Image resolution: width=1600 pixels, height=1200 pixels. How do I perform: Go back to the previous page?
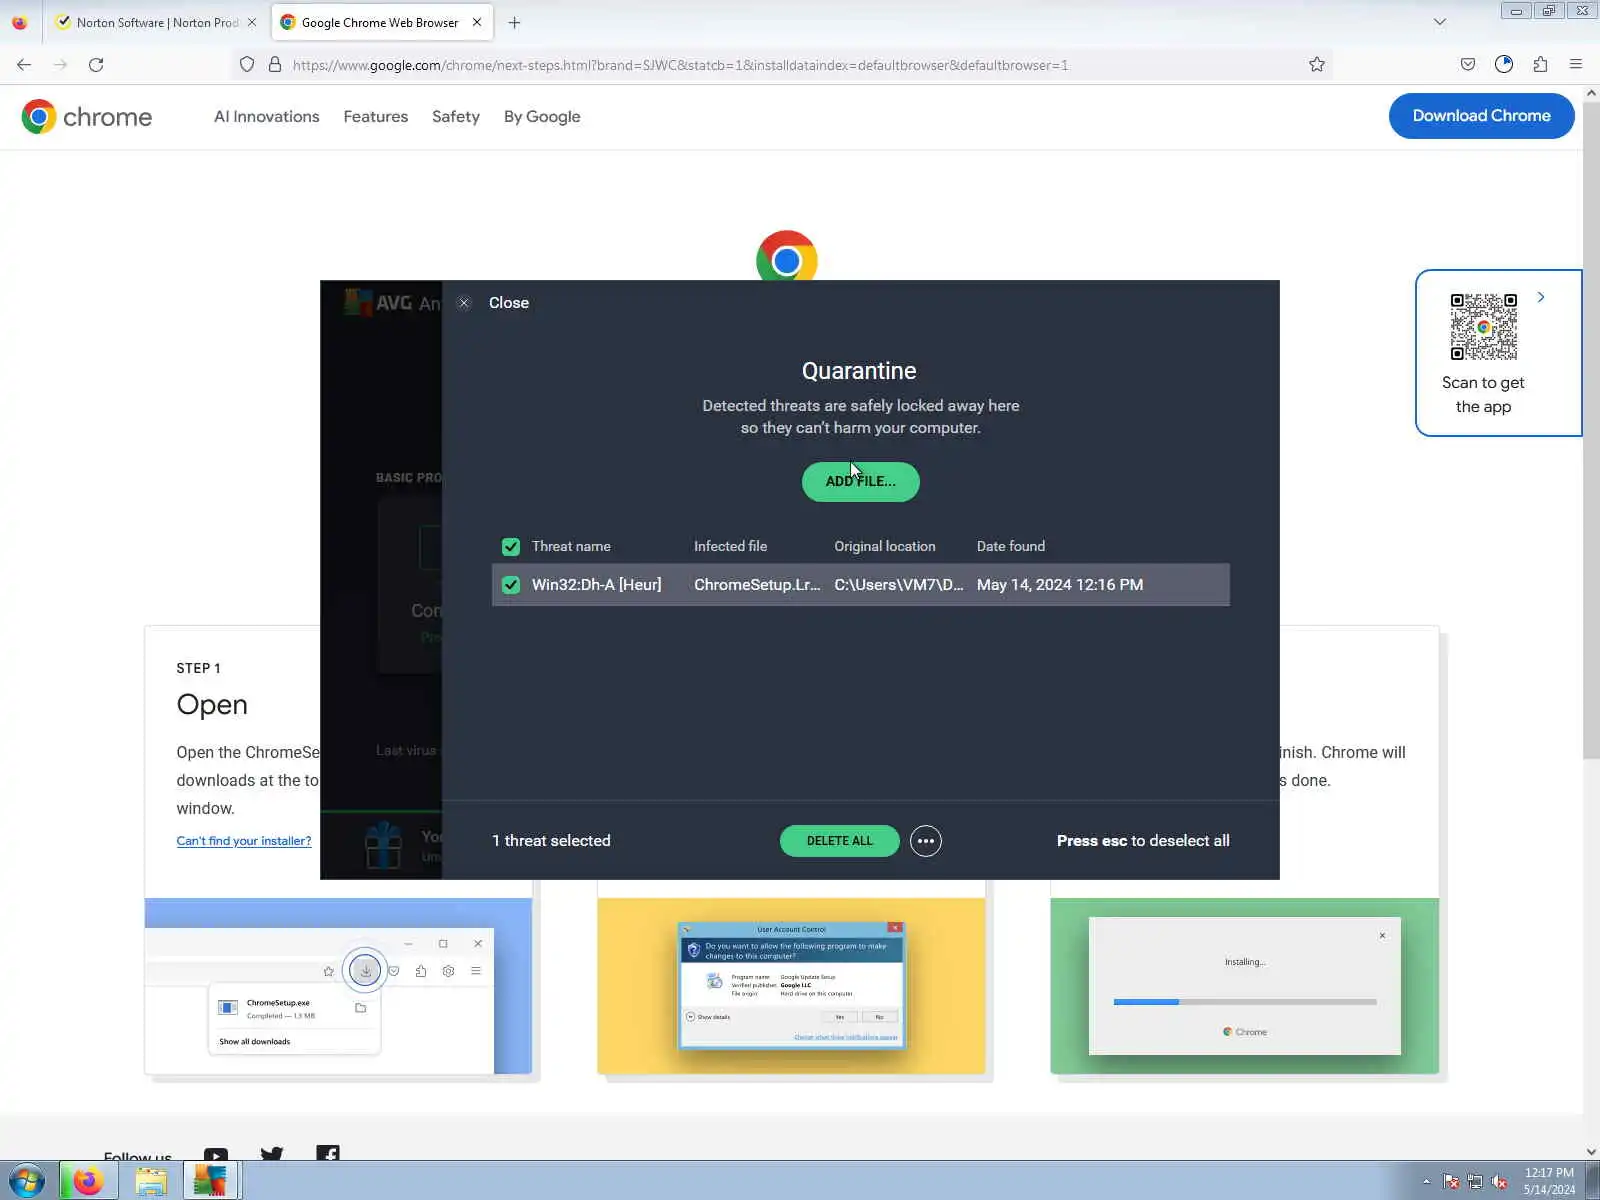24,65
